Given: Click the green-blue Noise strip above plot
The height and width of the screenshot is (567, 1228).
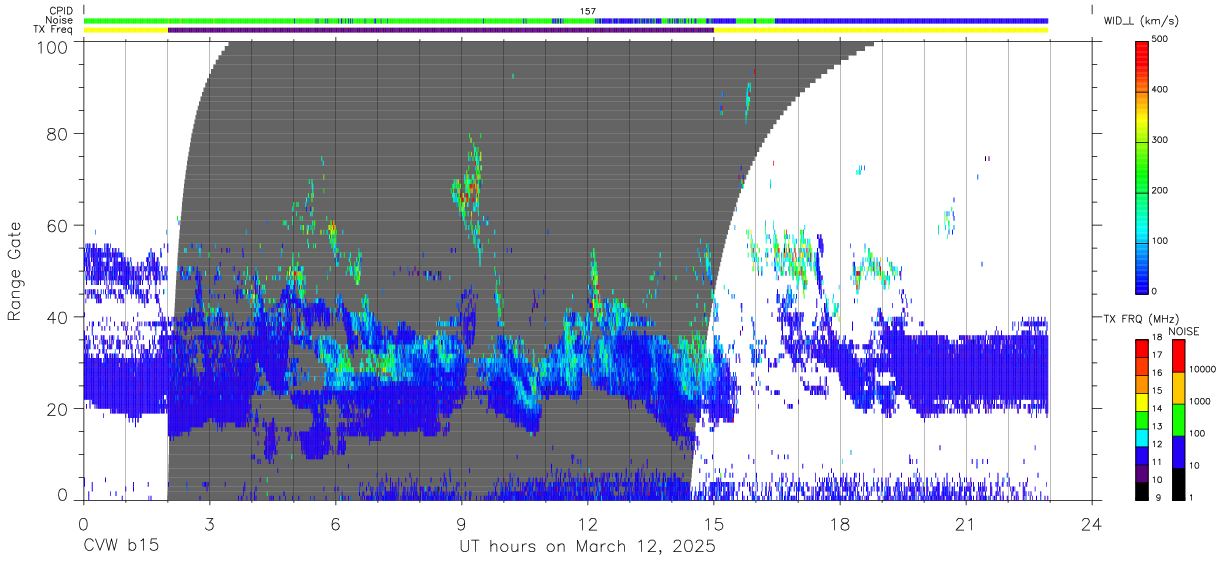Looking at the screenshot, I should pyautogui.click(x=566, y=20).
